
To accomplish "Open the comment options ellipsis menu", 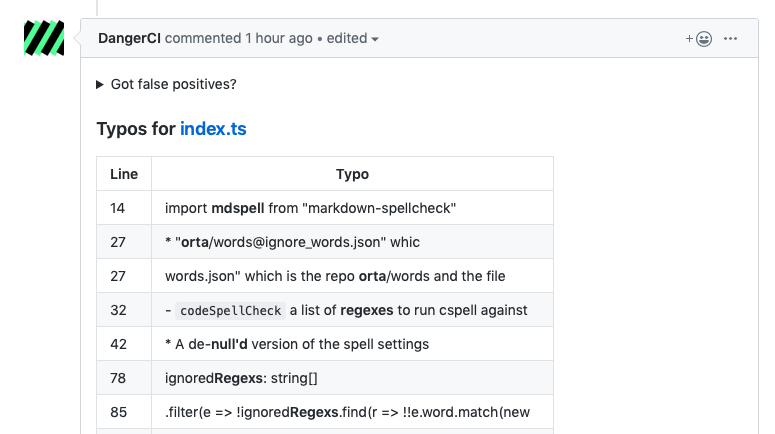I will coord(731,39).
